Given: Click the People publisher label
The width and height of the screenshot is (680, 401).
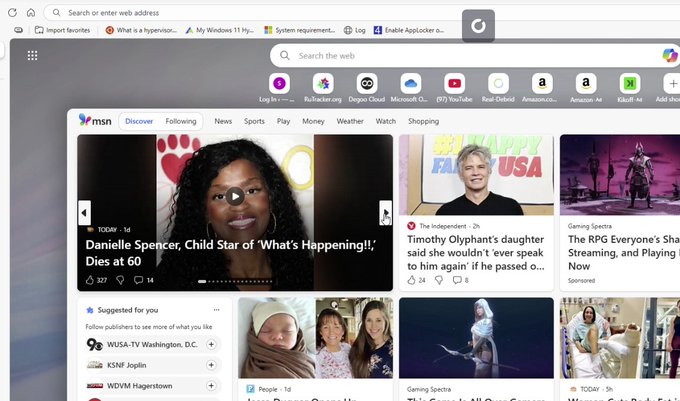Looking at the screenshot, I should (268, 389).
